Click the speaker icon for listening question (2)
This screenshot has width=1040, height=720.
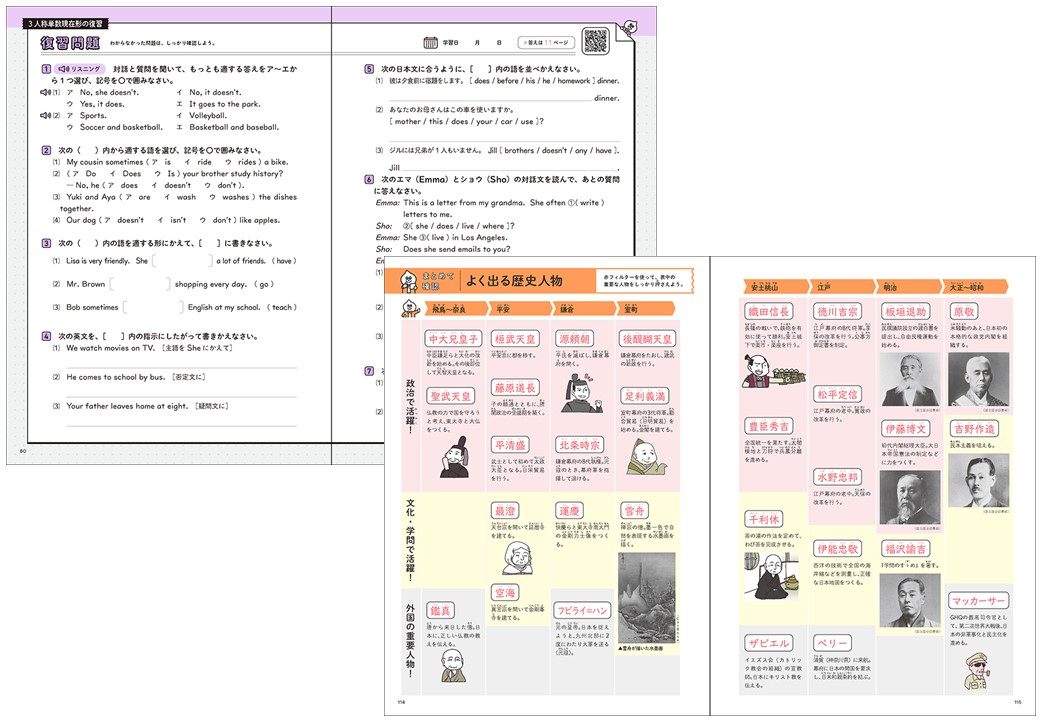click(46, 115)
